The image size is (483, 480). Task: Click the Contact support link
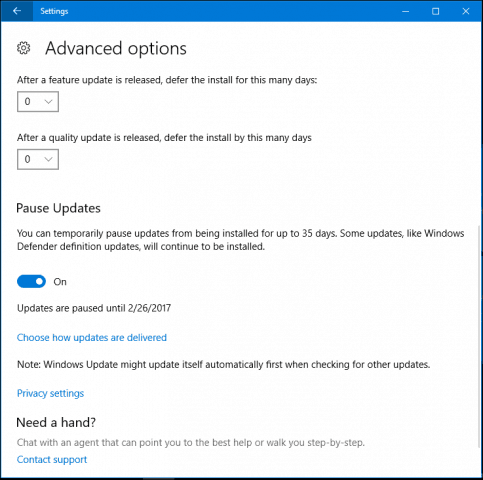coord(52,459)
